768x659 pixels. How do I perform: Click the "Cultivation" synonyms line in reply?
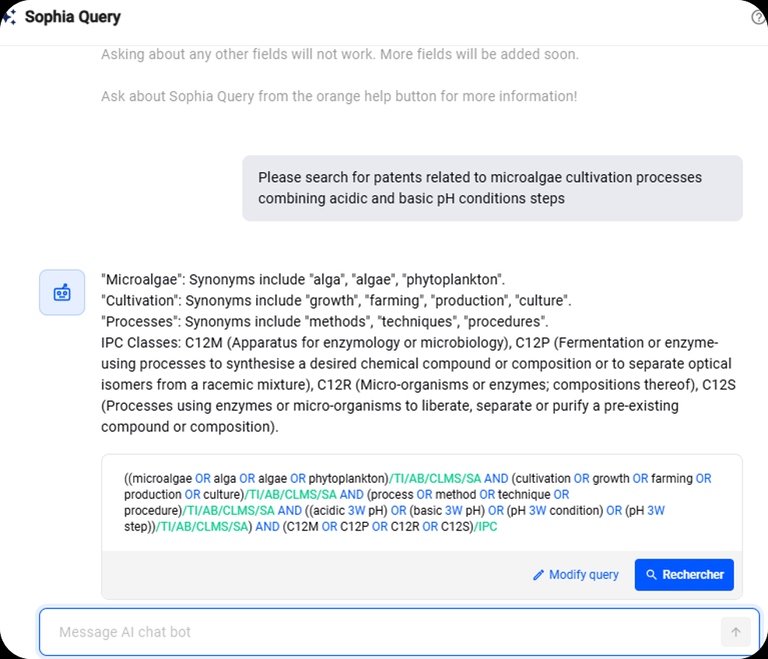click(x=336, y=300)
